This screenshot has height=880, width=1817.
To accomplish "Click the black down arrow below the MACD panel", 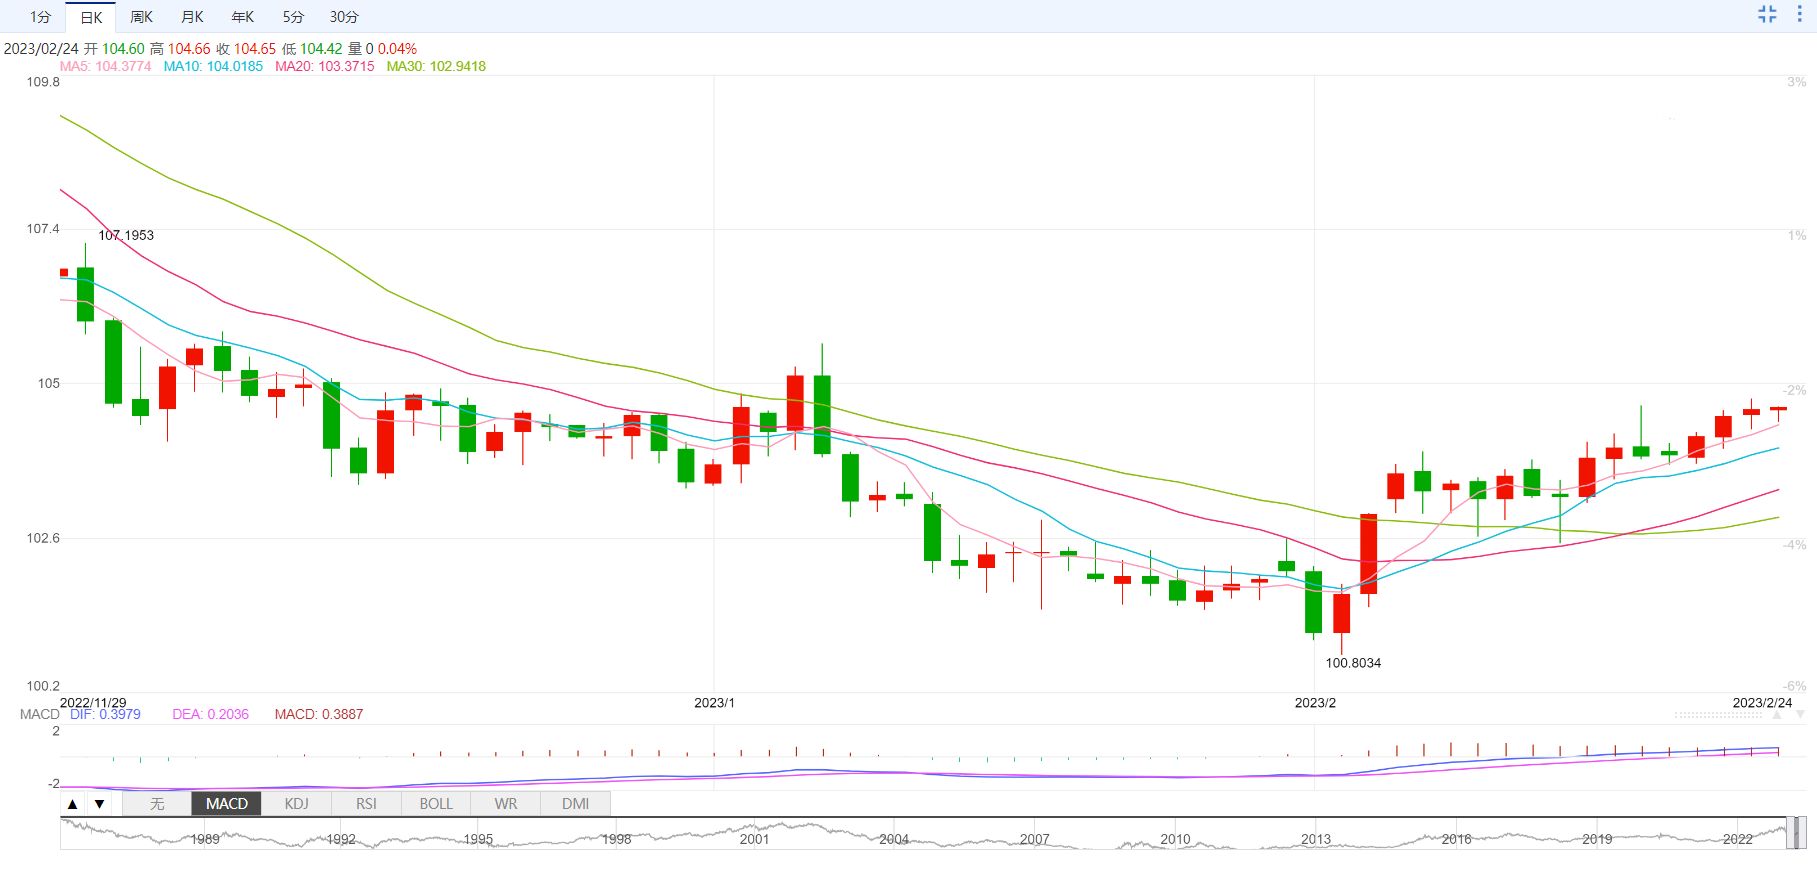I will point(99,804).
